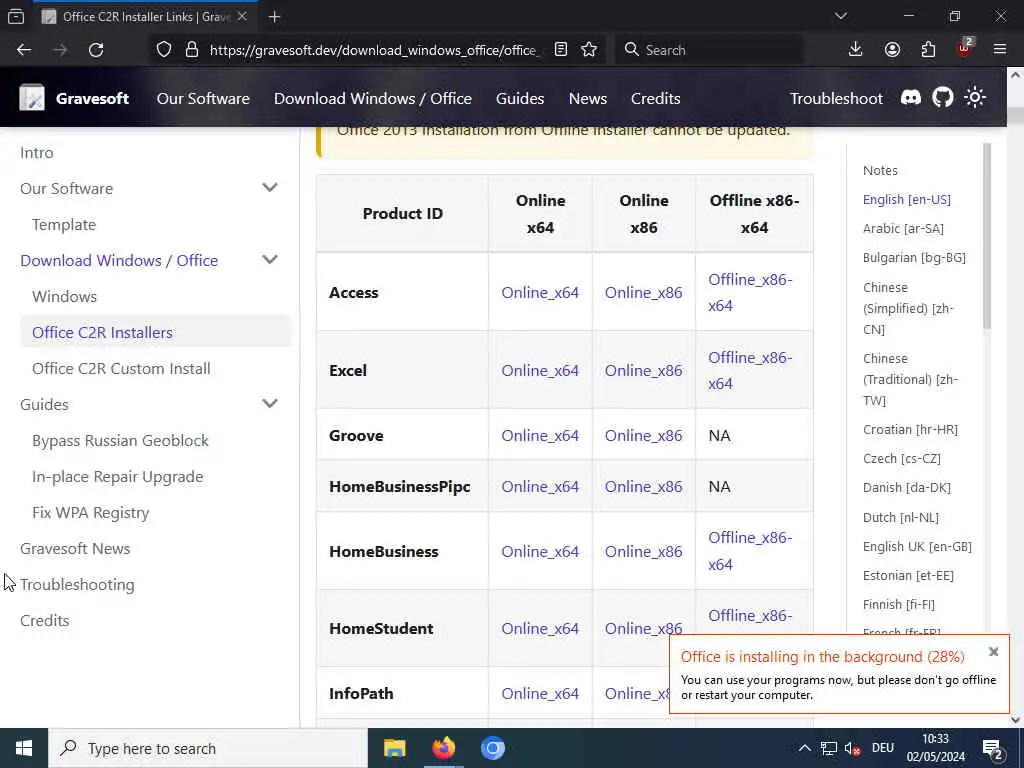The height and width of the screenshot is (768, 1024).
Task: Open News in top navbar
Action: pos(588,99)
